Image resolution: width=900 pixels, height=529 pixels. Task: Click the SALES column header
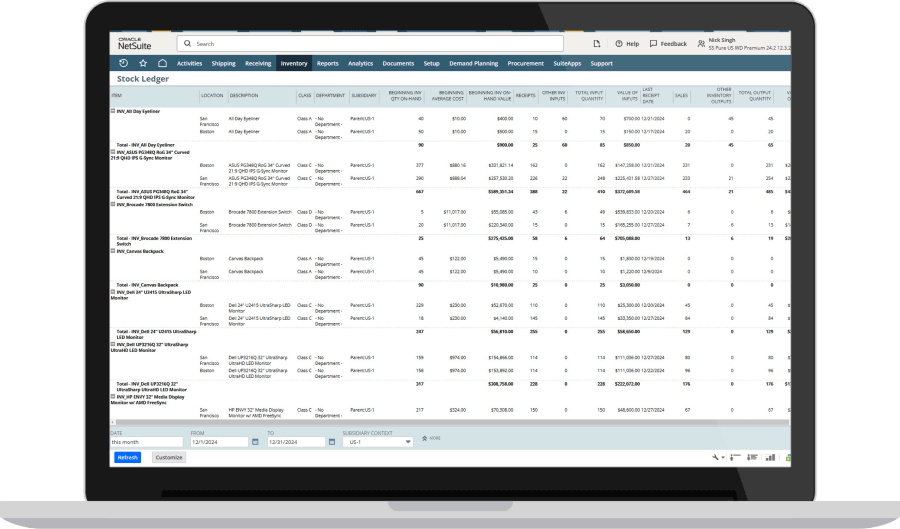(x=681, y=95)
